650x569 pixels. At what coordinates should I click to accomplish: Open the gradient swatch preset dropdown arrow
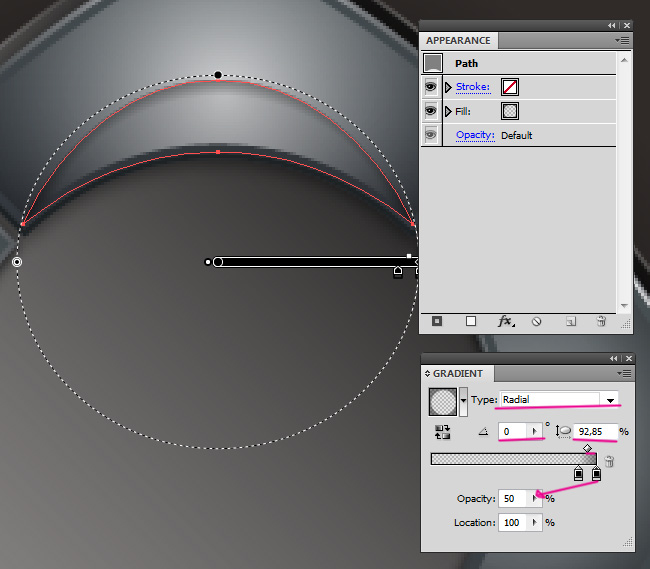point(463,401)
